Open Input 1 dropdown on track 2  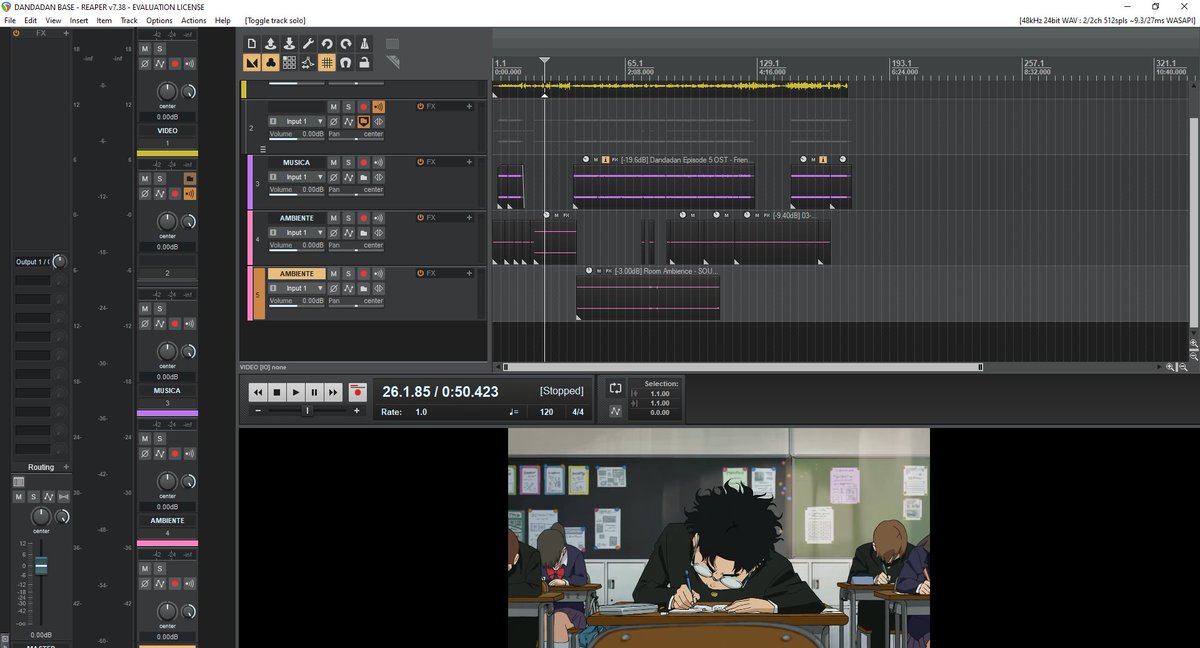click(x=297, y=121)
